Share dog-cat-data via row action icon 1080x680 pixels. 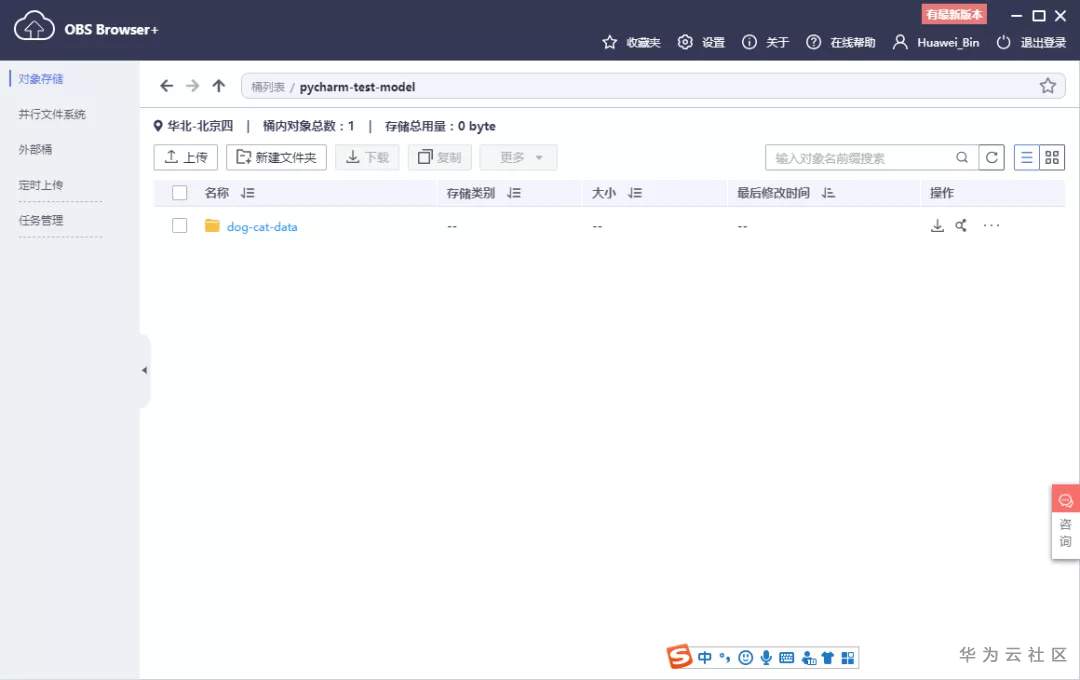pyautogui.click(x=962, y=225)
